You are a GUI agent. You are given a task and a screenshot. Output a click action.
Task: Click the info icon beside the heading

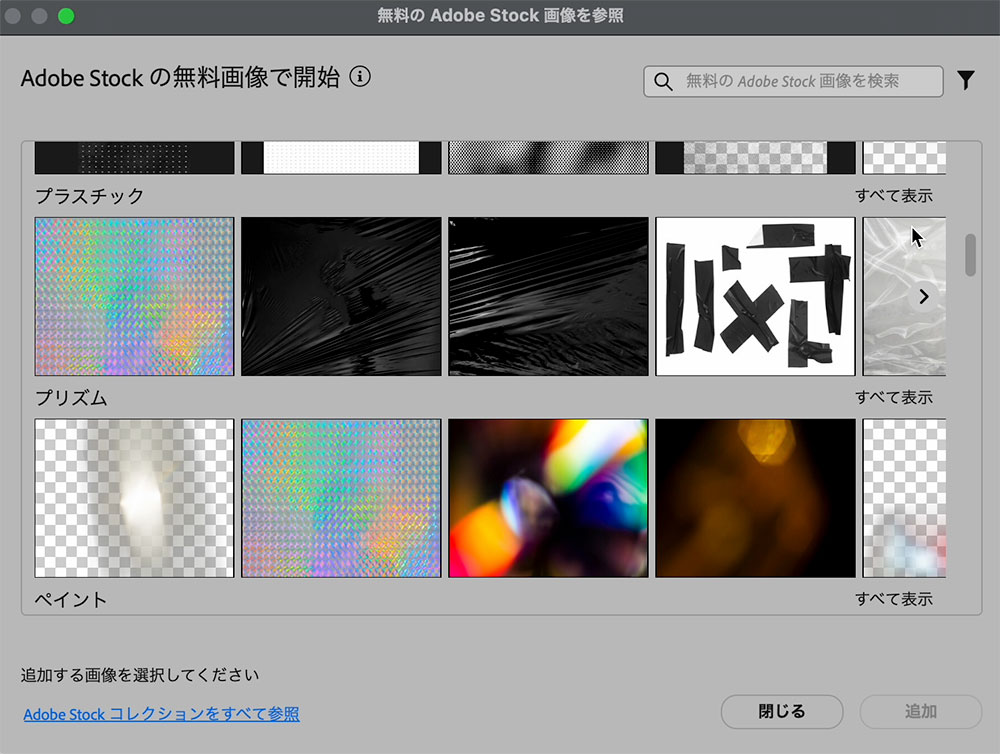(x=360, y=77)
